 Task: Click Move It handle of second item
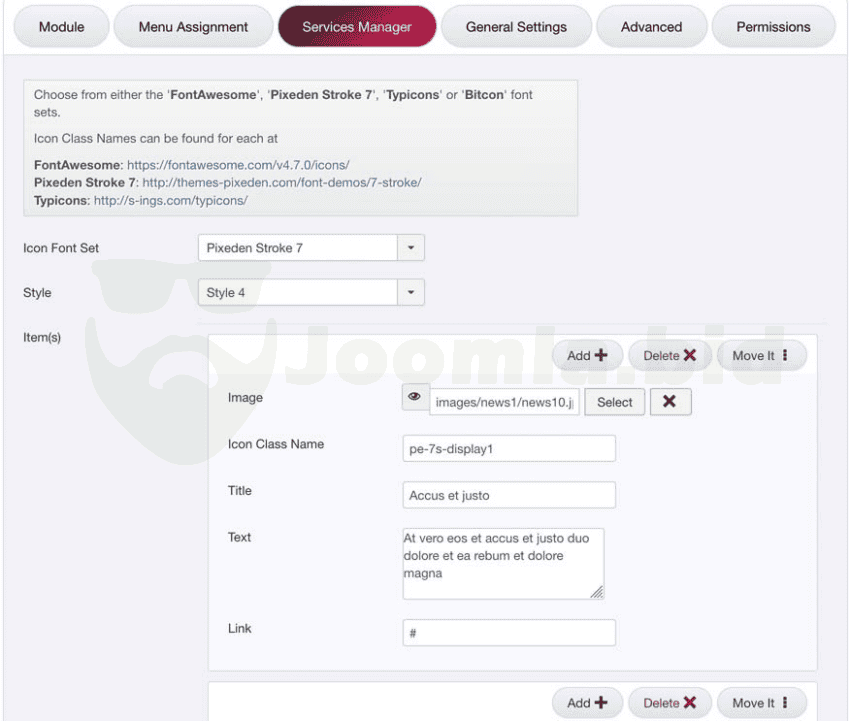[x=761, y=703]
